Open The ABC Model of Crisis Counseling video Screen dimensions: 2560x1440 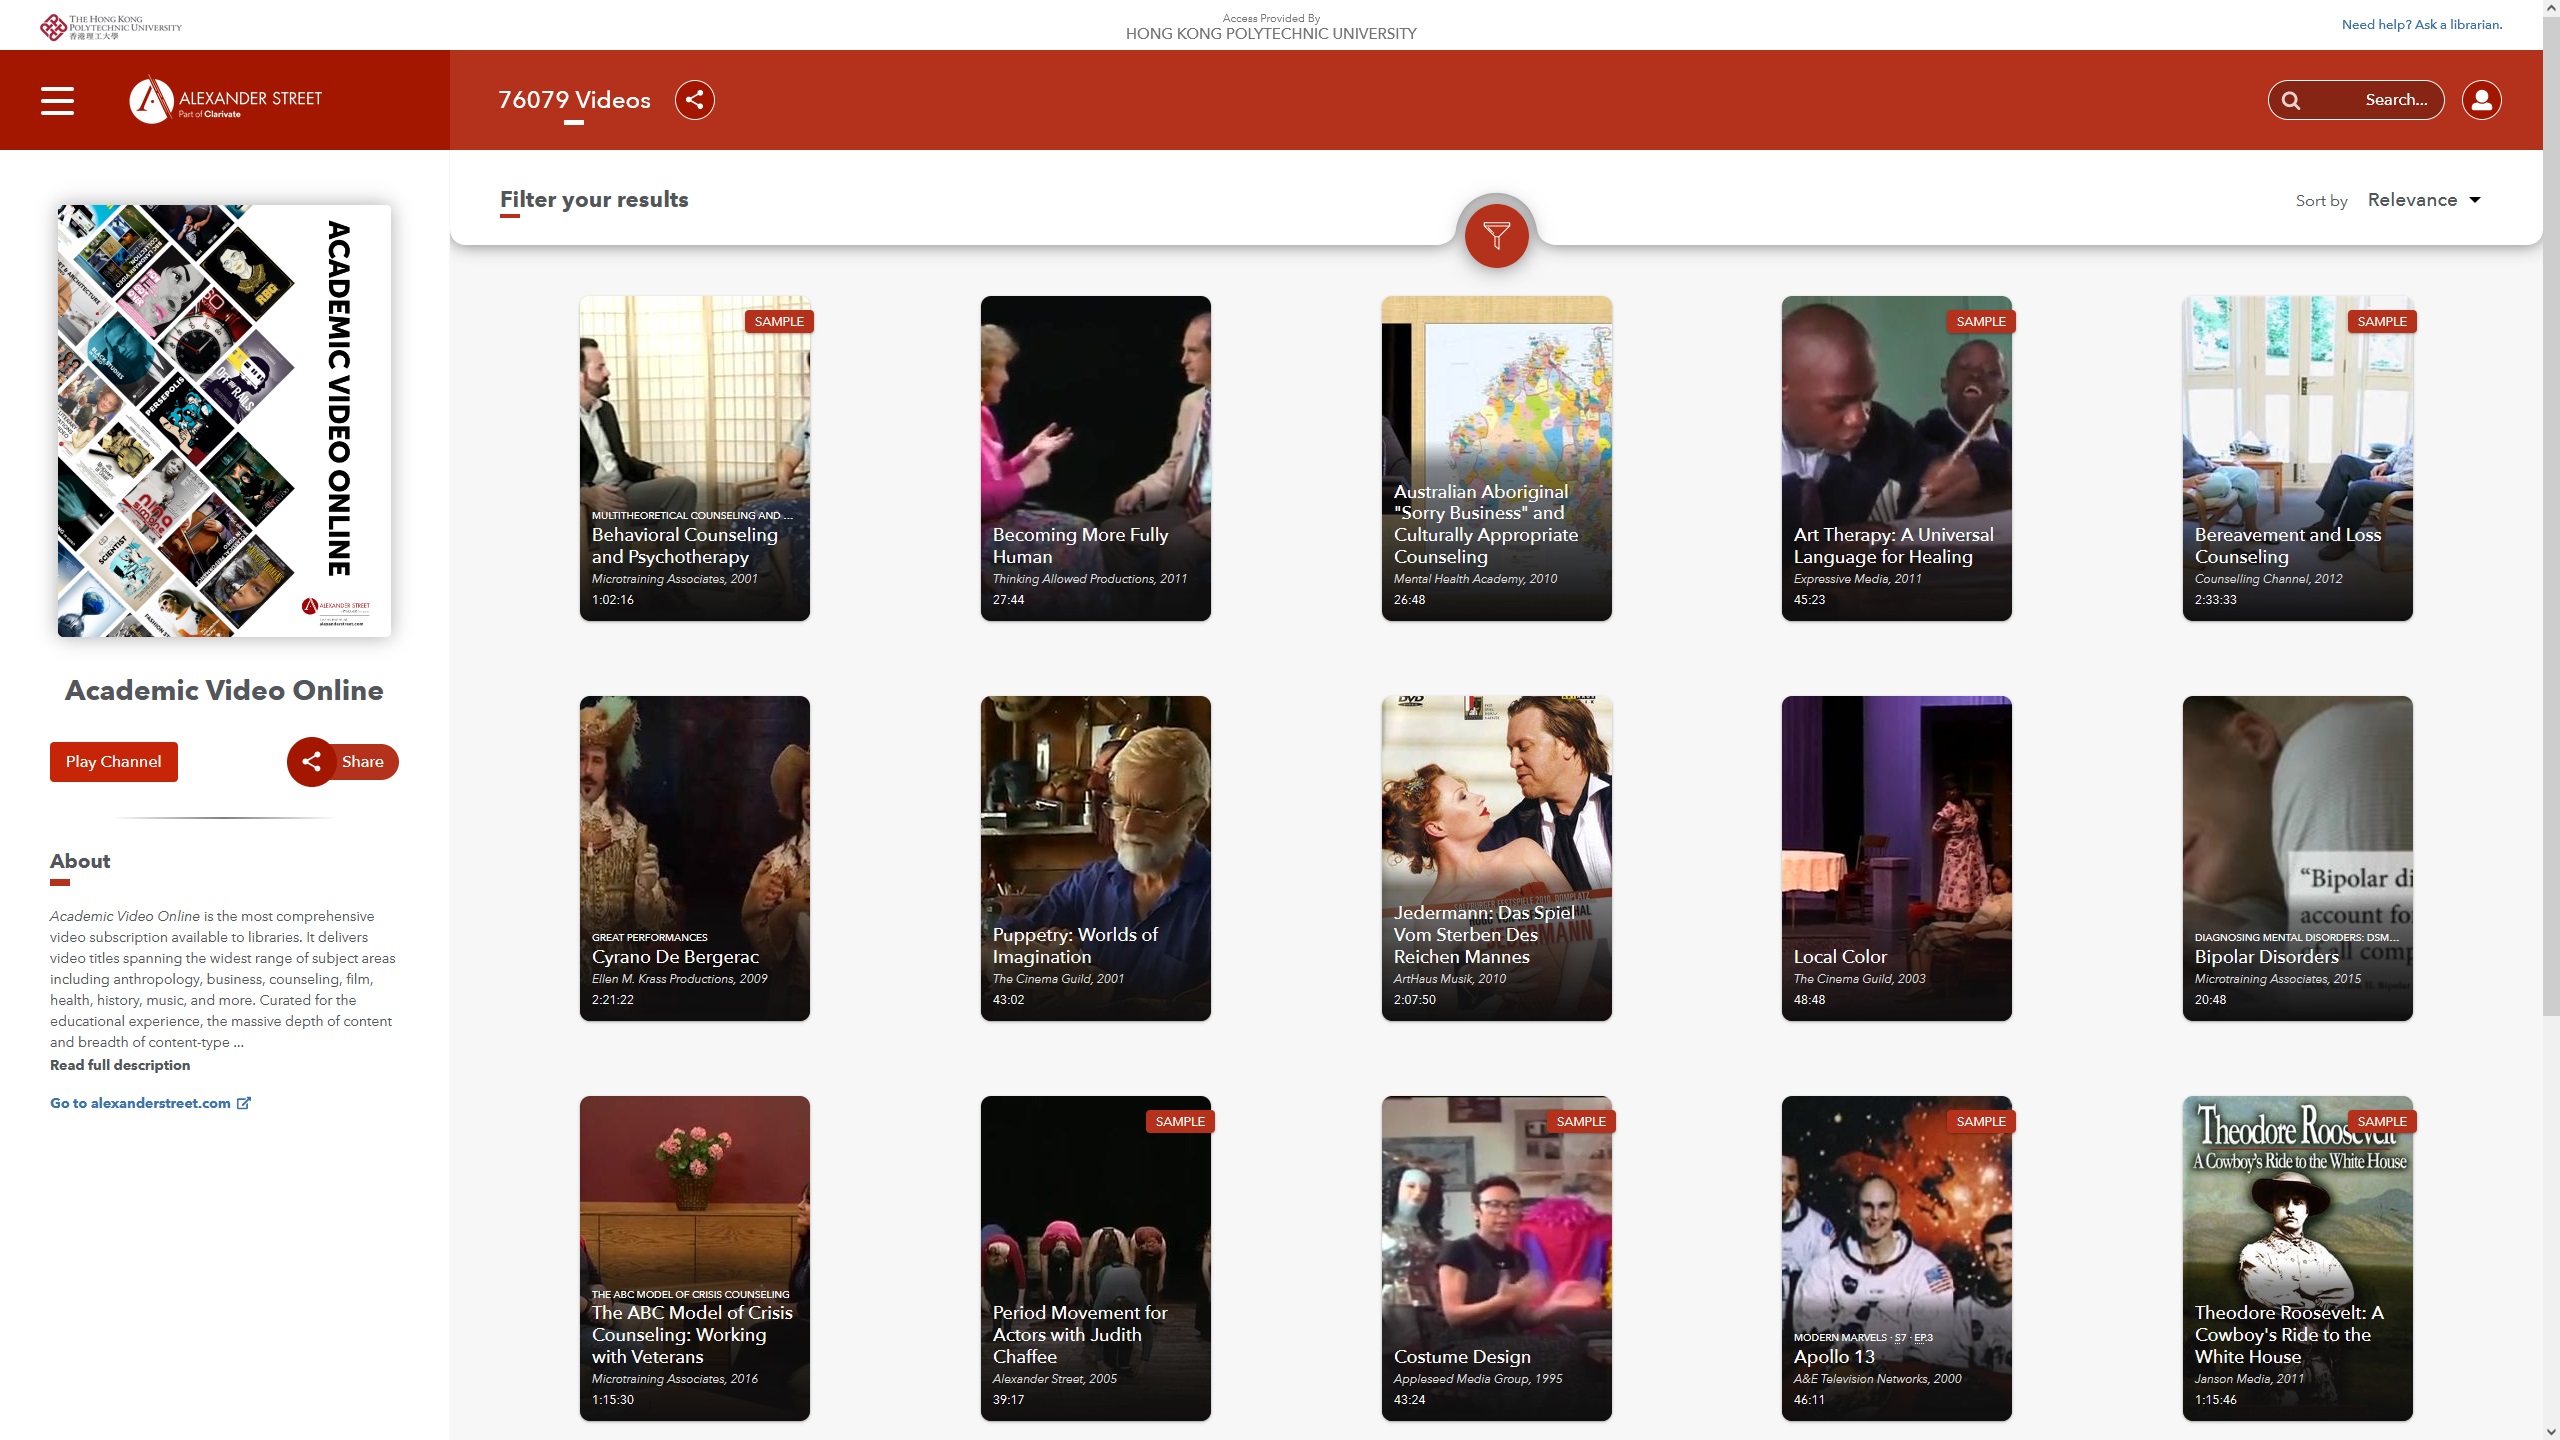pos(695,1258)
